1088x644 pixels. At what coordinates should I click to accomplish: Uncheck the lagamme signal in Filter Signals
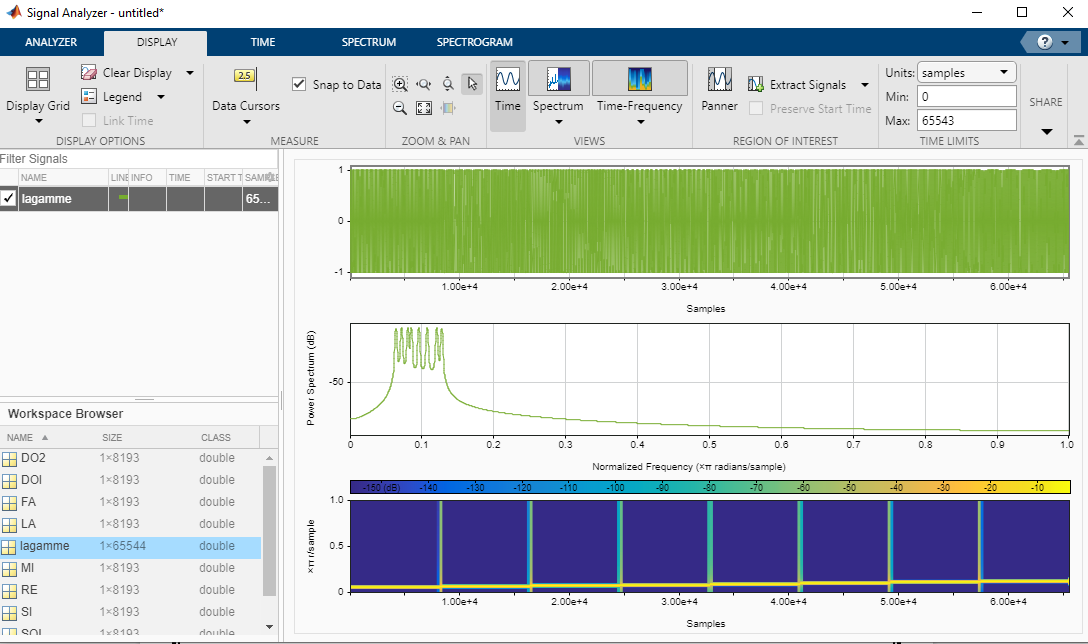(x=8, y=198)
